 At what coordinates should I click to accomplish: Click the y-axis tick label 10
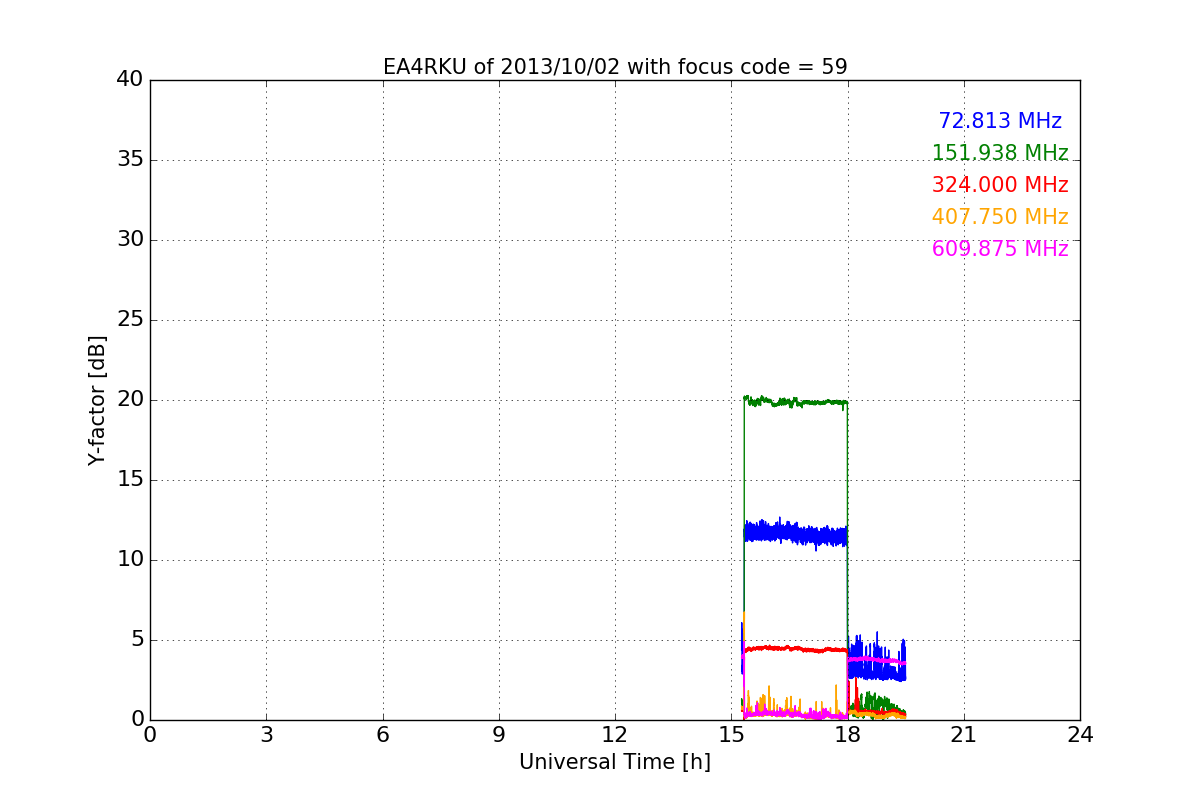pos(130,560)
